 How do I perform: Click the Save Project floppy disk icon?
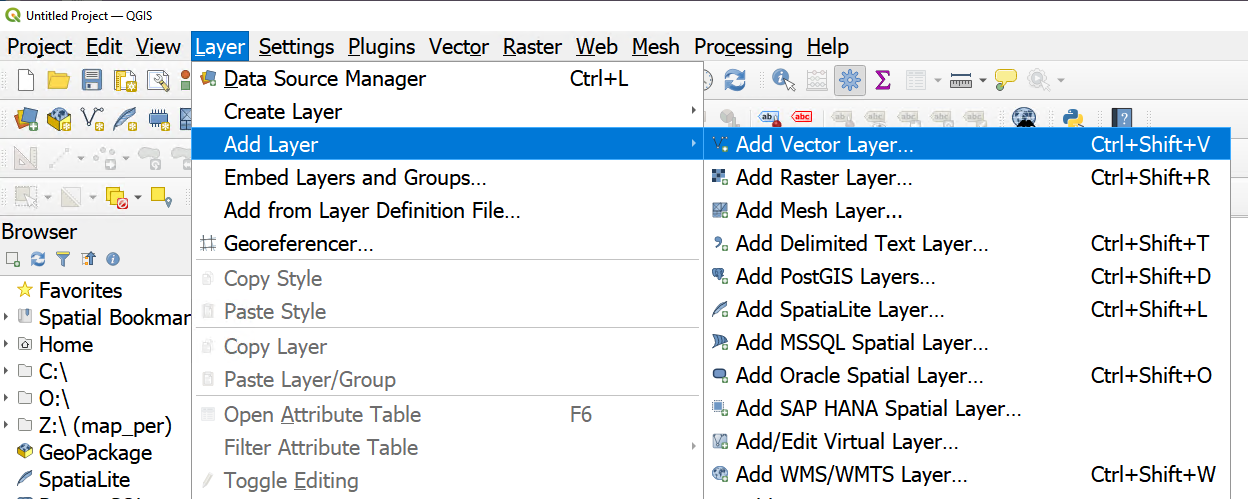92,80
